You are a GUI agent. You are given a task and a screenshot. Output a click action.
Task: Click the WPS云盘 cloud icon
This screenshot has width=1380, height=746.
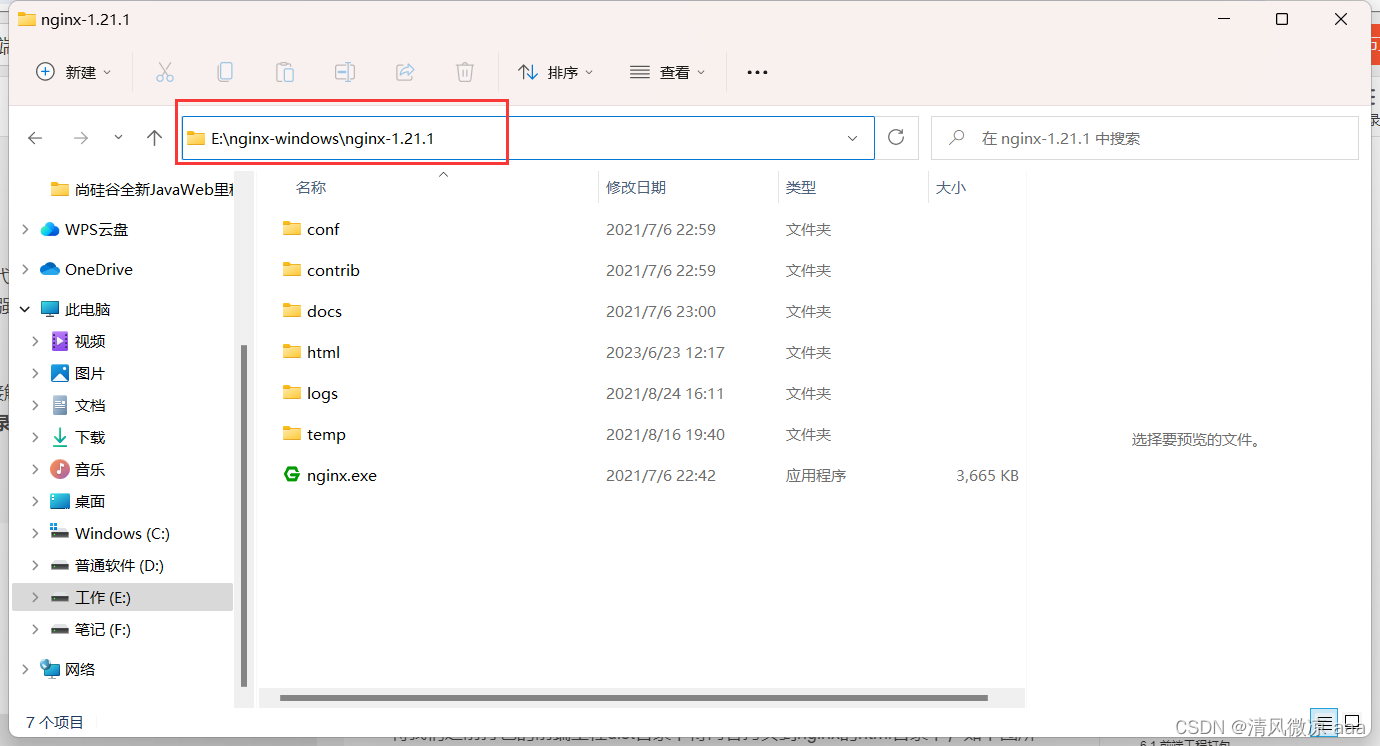pyautogui.click(x=50, y=229)
